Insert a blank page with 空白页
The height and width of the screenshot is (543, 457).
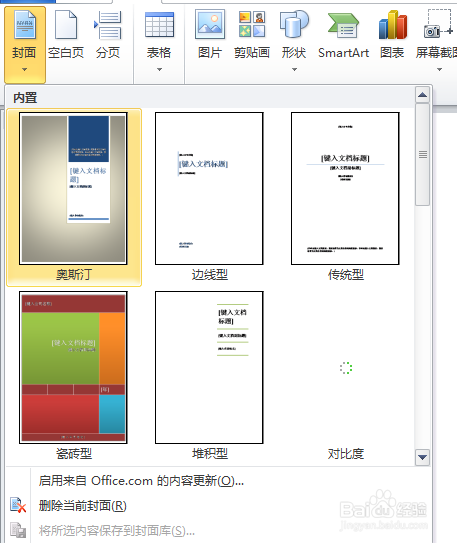point(66,35)
